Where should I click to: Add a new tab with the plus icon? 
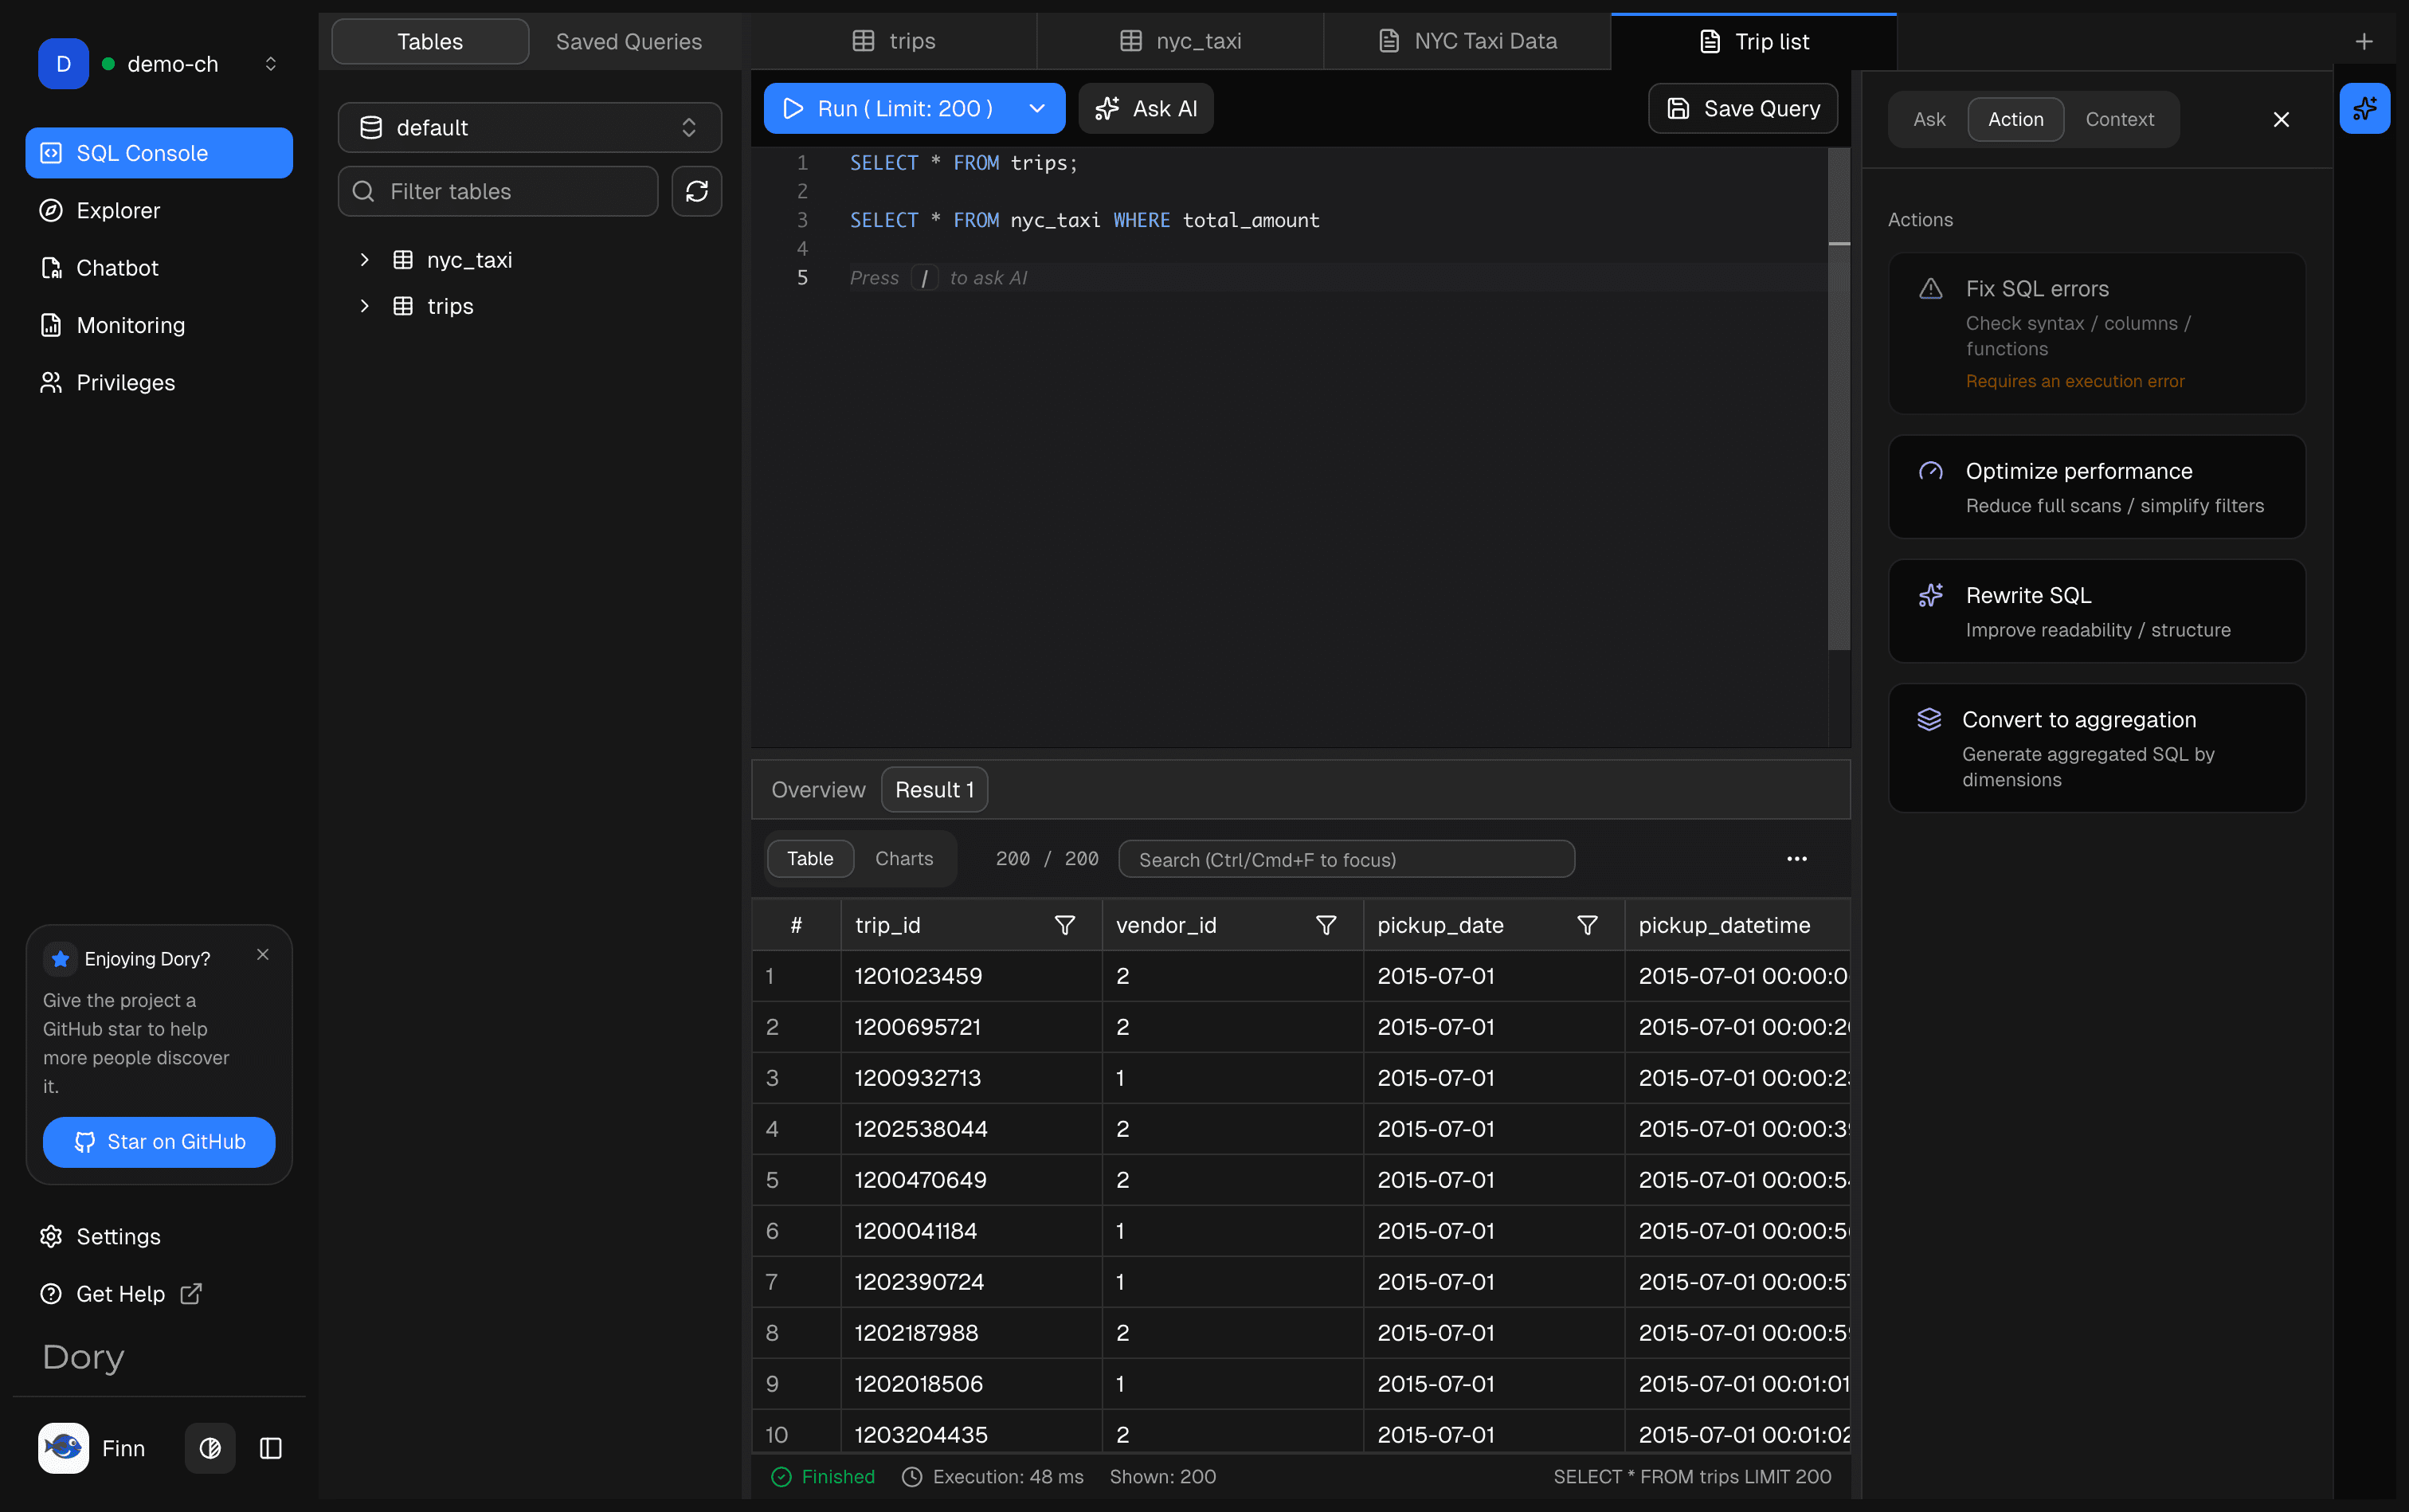[2363, 41]
